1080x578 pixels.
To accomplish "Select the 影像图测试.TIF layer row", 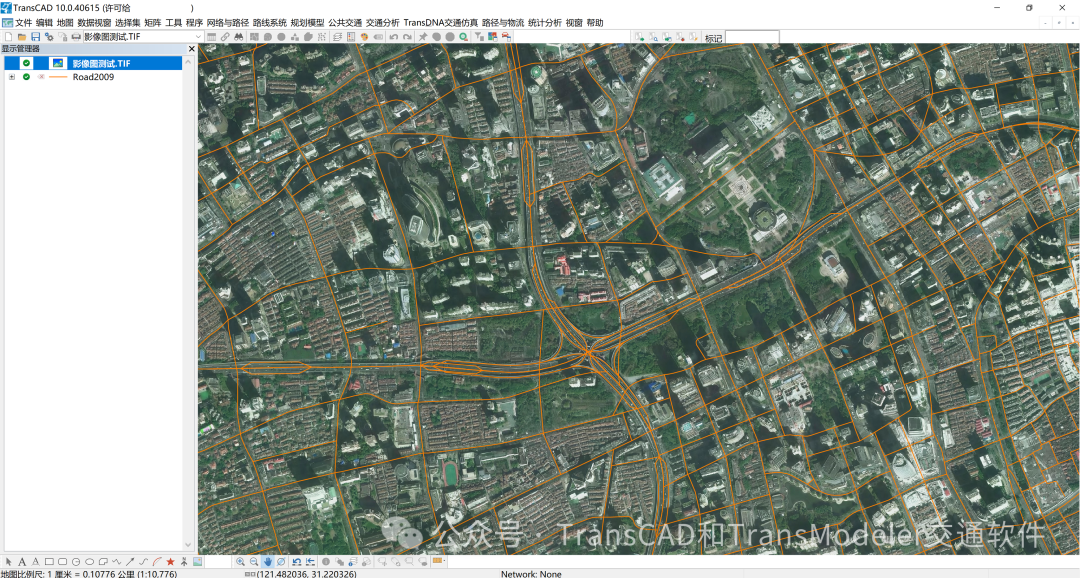I will tap(93, 63).
